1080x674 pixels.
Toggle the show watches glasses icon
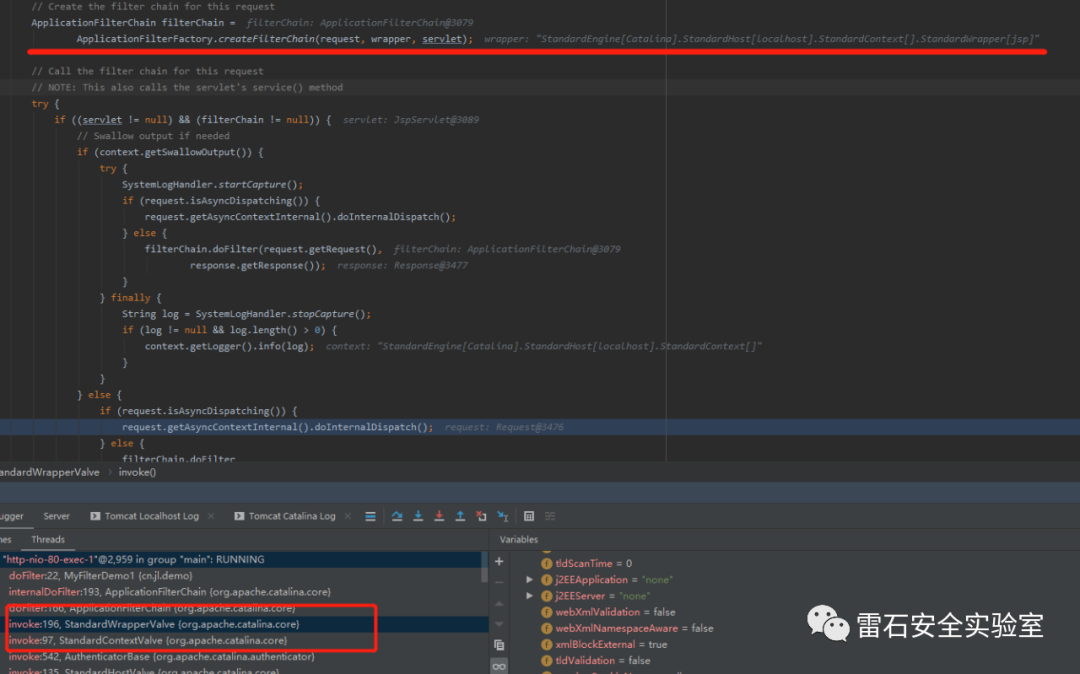[x=499, y=666]
